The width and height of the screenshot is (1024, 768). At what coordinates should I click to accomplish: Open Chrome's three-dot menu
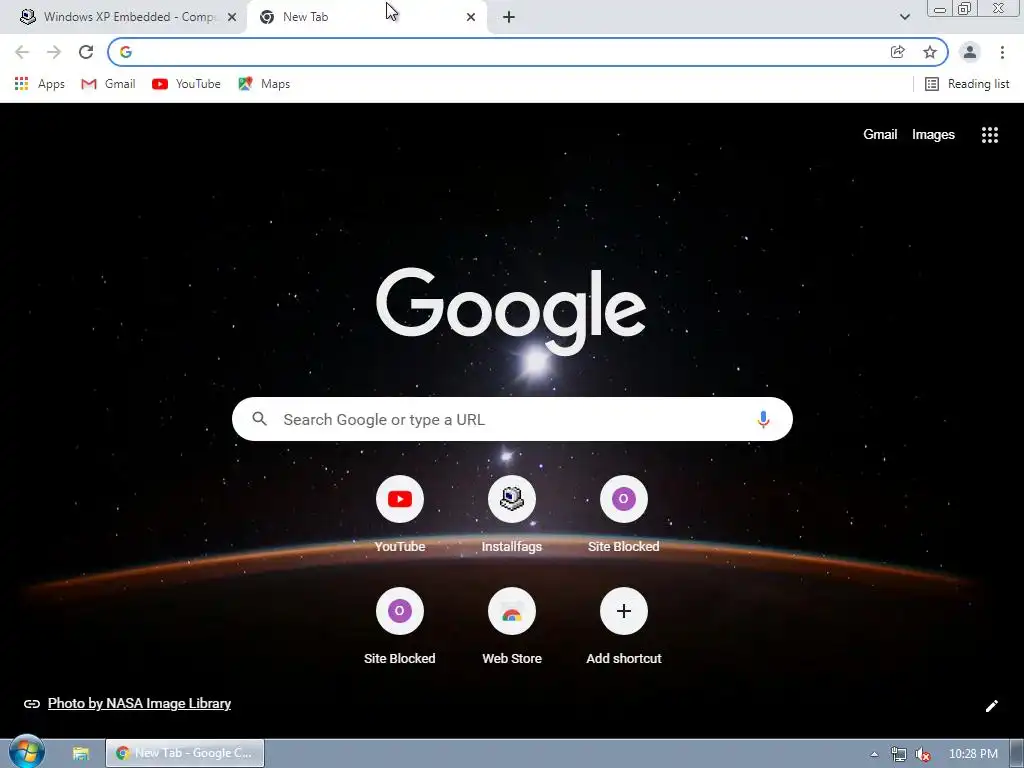tap(1002, 52)
